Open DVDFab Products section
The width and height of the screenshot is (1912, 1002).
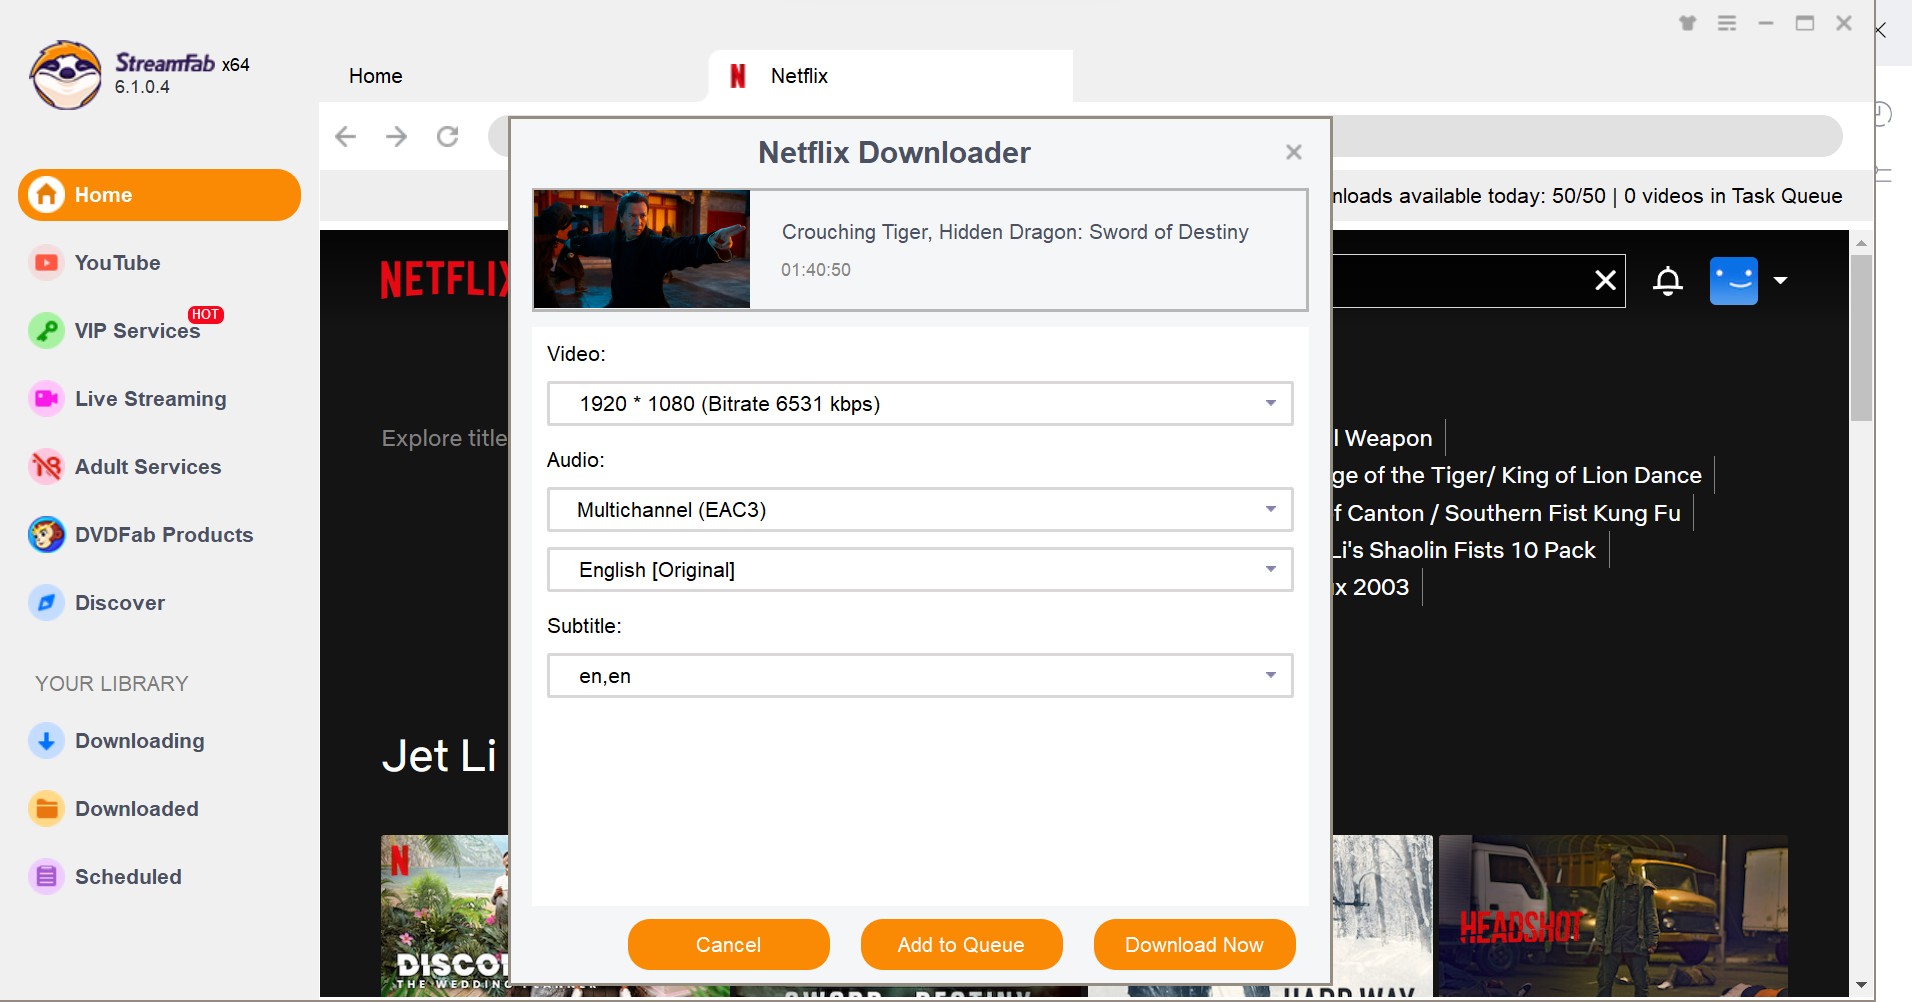(164, 535)
